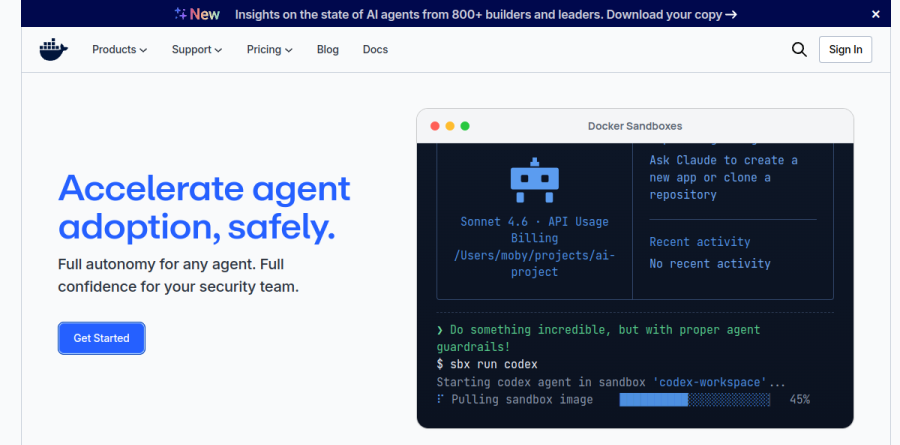900x445 pixels.
Task: Click the '/Users/moby/projects/ai-project' path text
Action: click(534, 264)
